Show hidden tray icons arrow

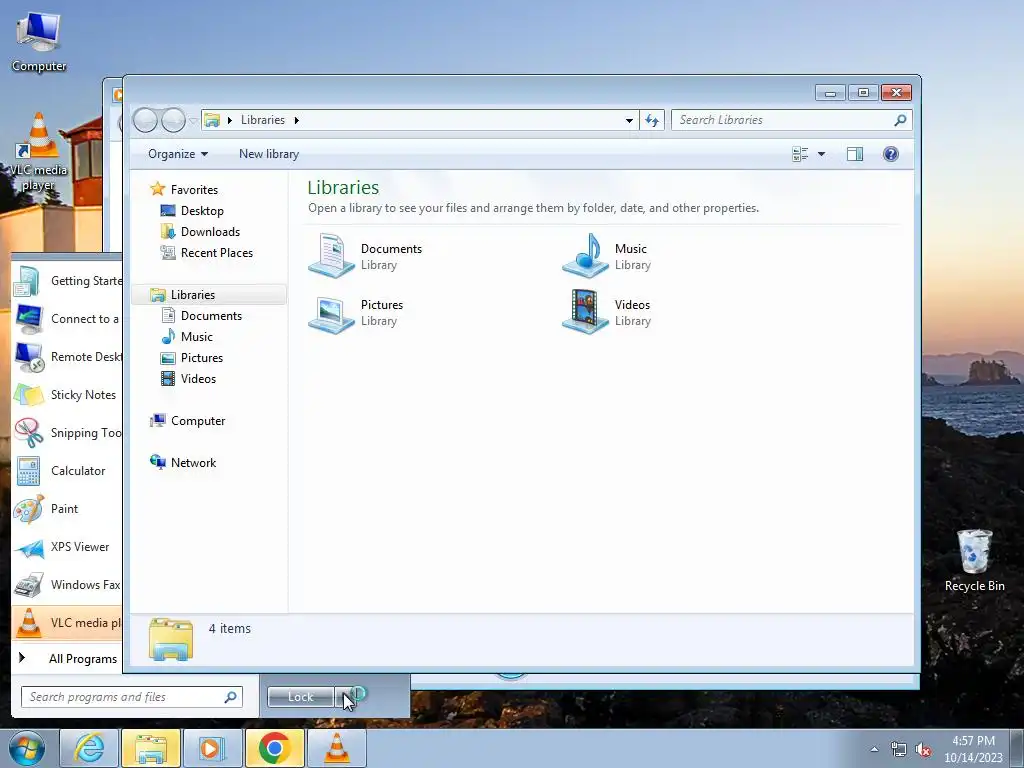[x=874, y=750]
